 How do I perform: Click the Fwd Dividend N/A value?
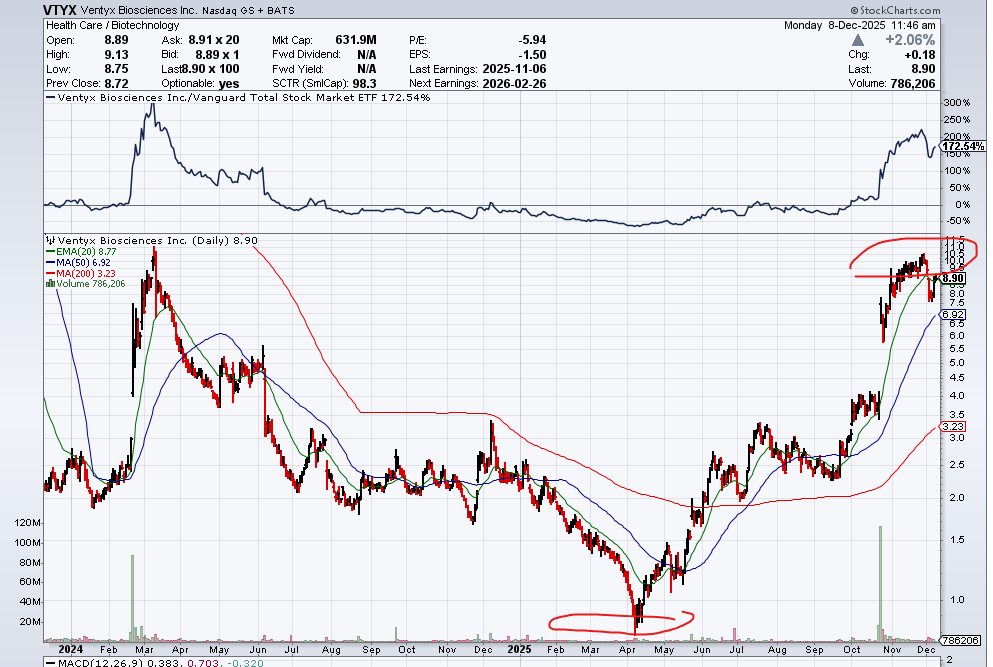pos(367,54)
